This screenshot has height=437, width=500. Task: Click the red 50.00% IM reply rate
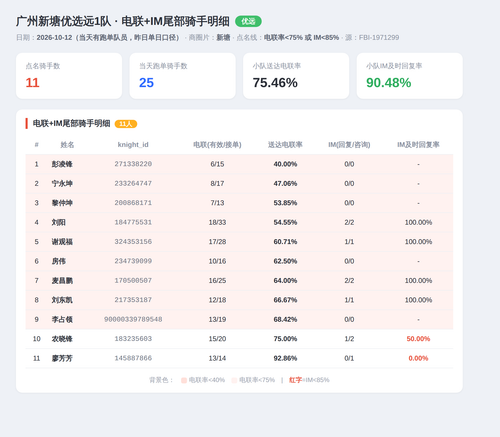coord(418,339)
